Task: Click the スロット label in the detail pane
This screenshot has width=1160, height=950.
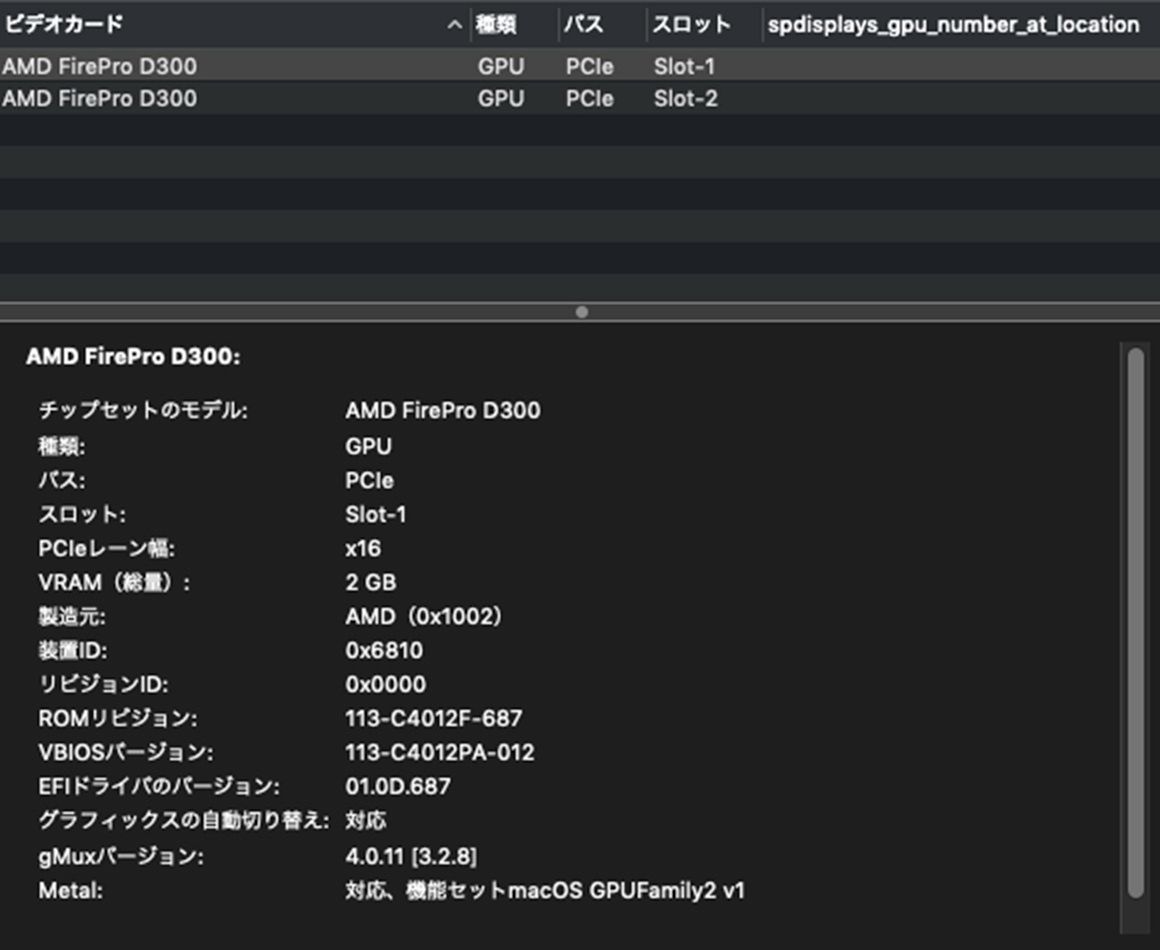Action: click(x=82, y=514)
